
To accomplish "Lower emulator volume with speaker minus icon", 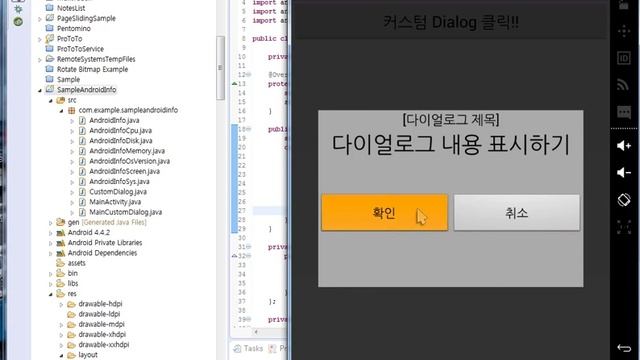I will pyautogui.click(x=624, y=173).
